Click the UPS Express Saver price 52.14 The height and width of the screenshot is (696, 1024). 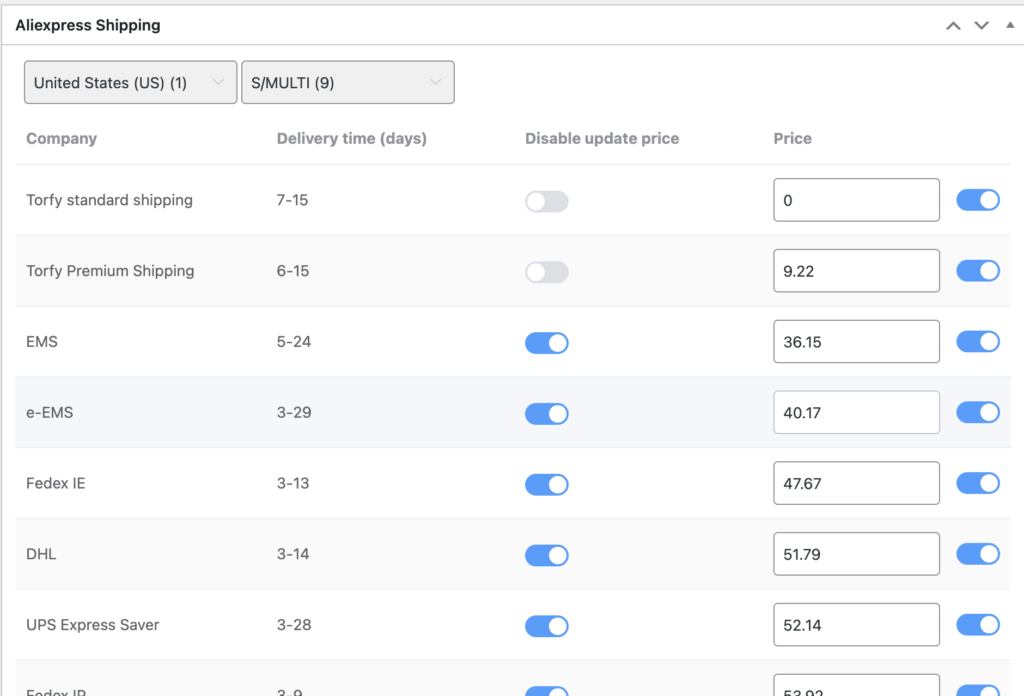pyautogui.click(x=856, y=625)
